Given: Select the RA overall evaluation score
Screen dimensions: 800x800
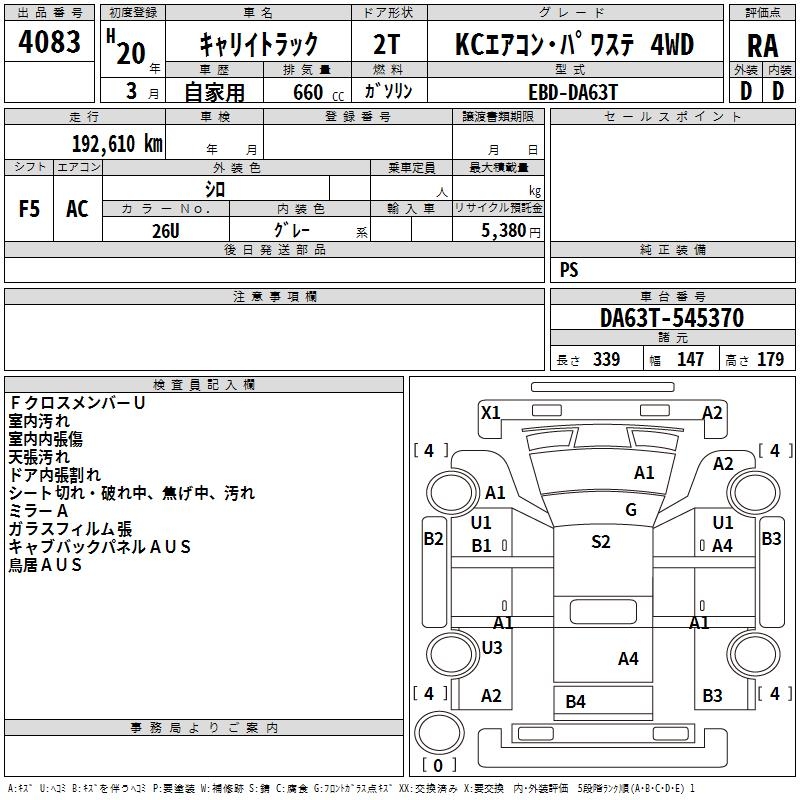Looking at the screenshot, I should tap(763, 45).
